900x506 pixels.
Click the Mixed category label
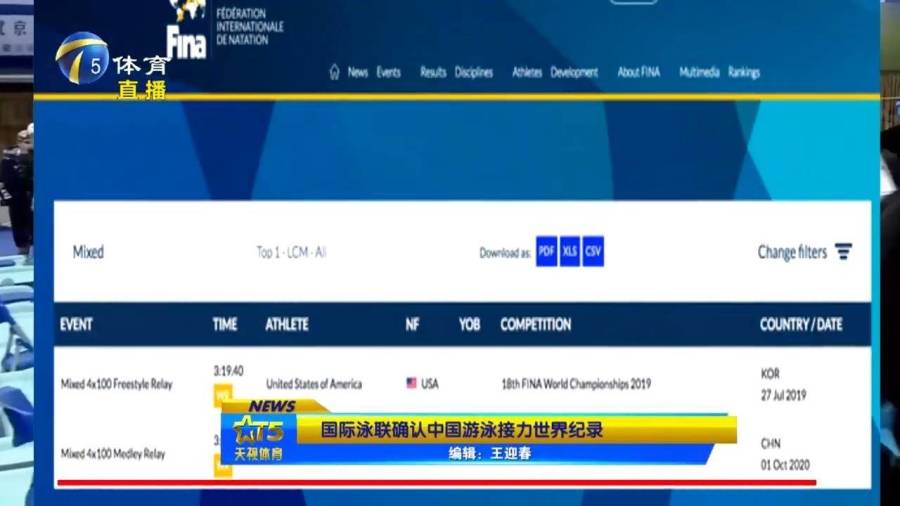point(88,252)
